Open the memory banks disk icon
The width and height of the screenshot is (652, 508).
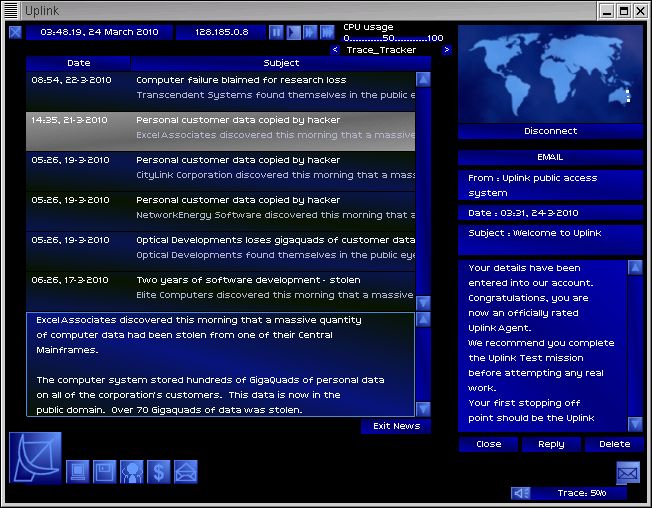[x=104, y=472]
